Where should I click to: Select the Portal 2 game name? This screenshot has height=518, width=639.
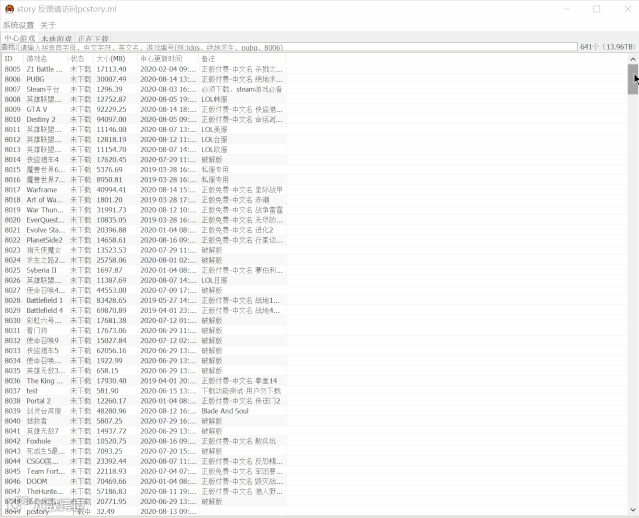pos(38,401)
